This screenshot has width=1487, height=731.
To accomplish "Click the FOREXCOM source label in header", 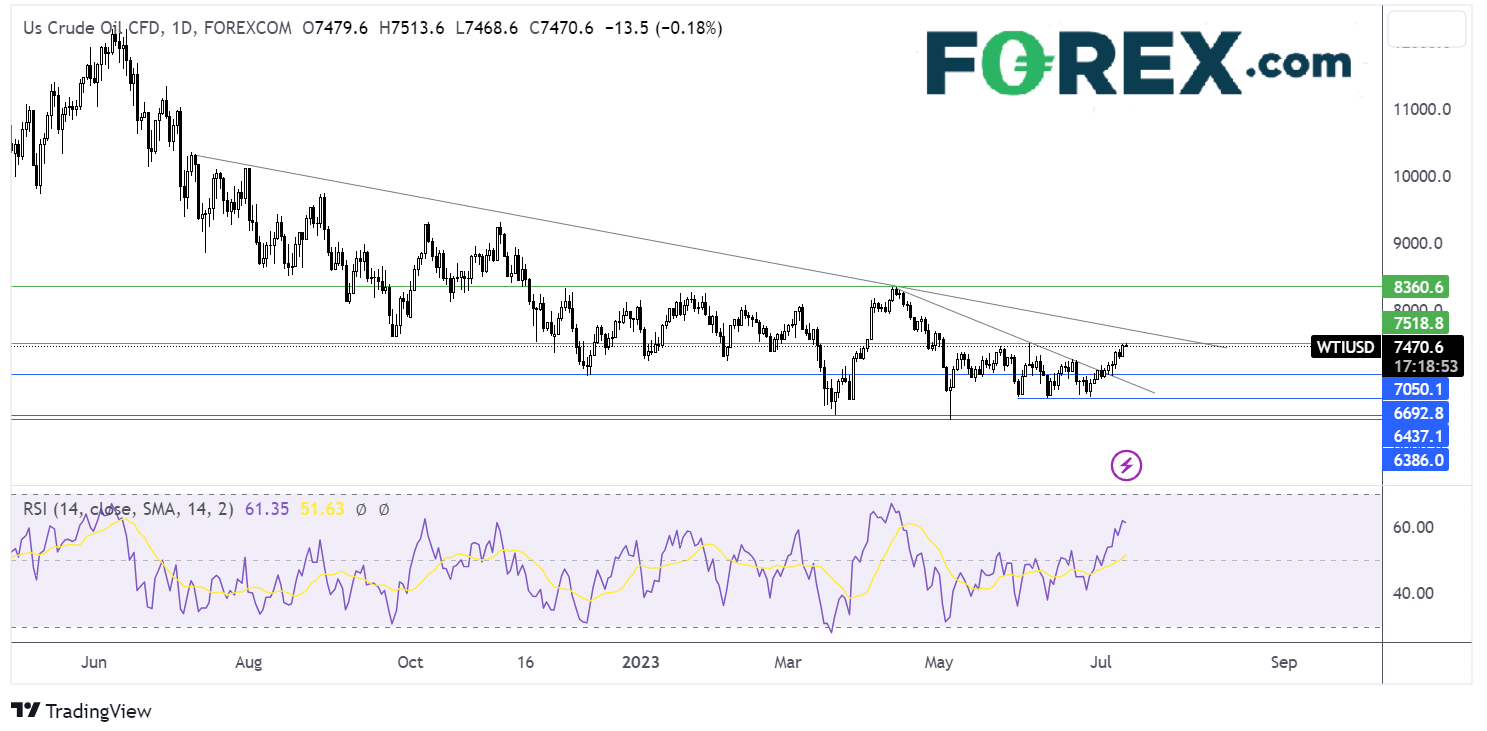I will click(x=247, y=29).
